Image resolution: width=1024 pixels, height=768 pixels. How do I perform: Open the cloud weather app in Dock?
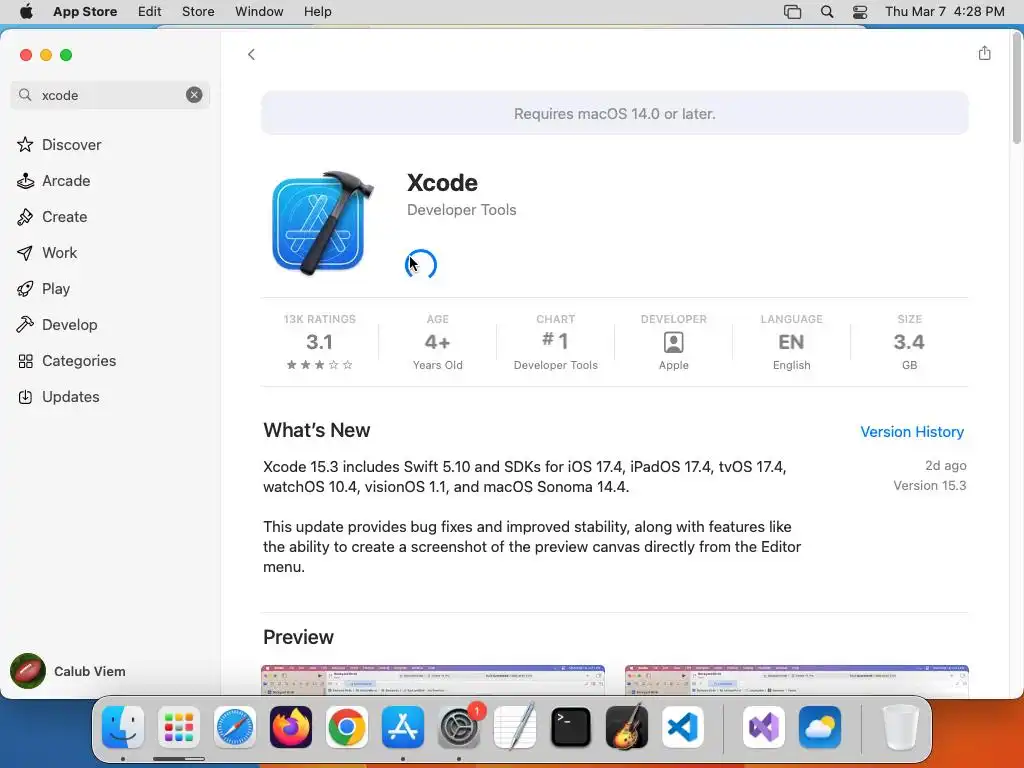pos(820,726)
